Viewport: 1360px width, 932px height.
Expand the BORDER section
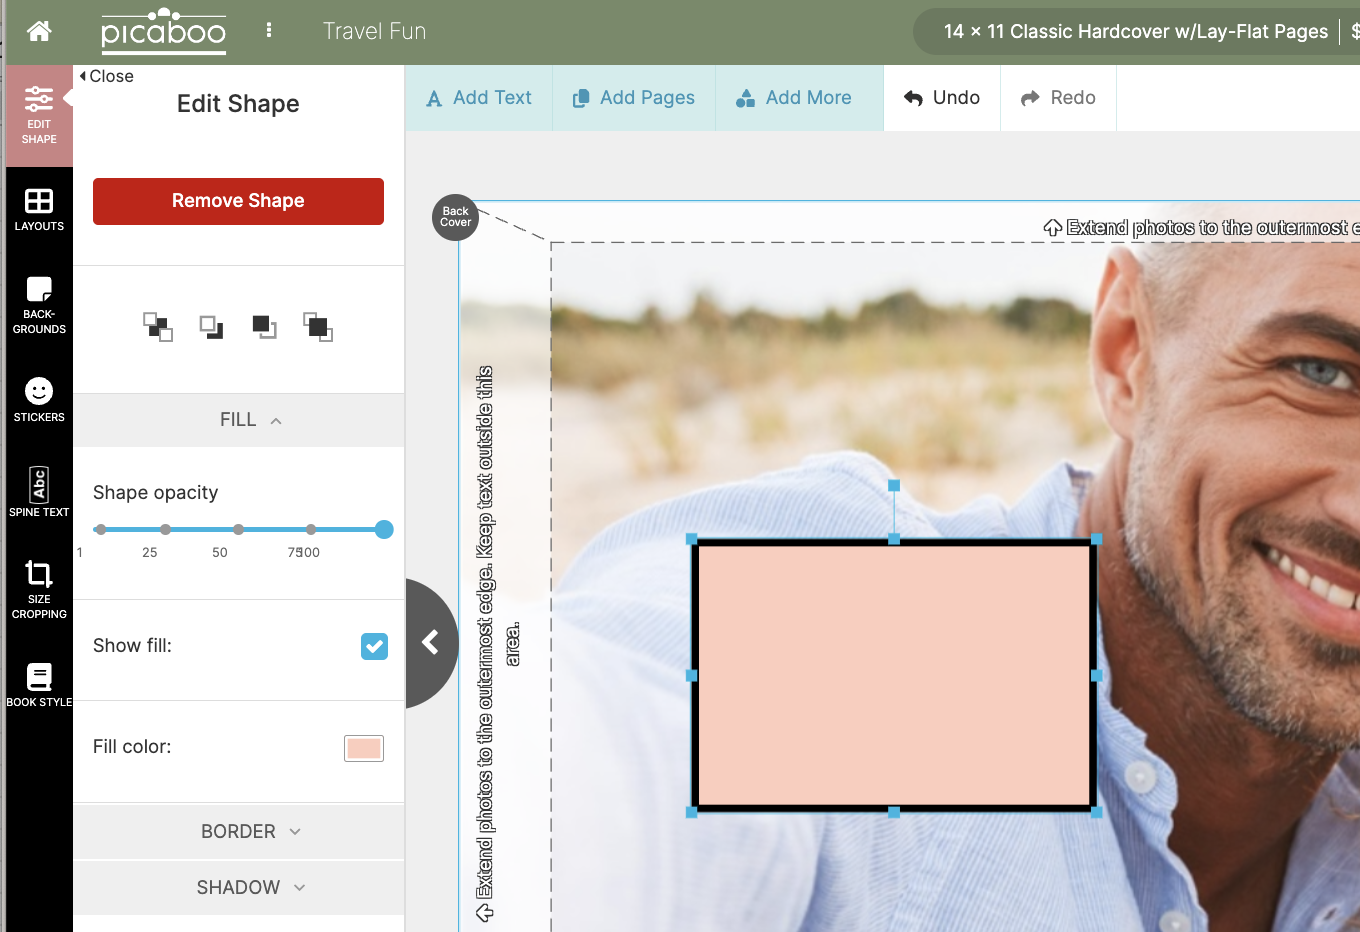pyautogui.click(x=239, y=832)
